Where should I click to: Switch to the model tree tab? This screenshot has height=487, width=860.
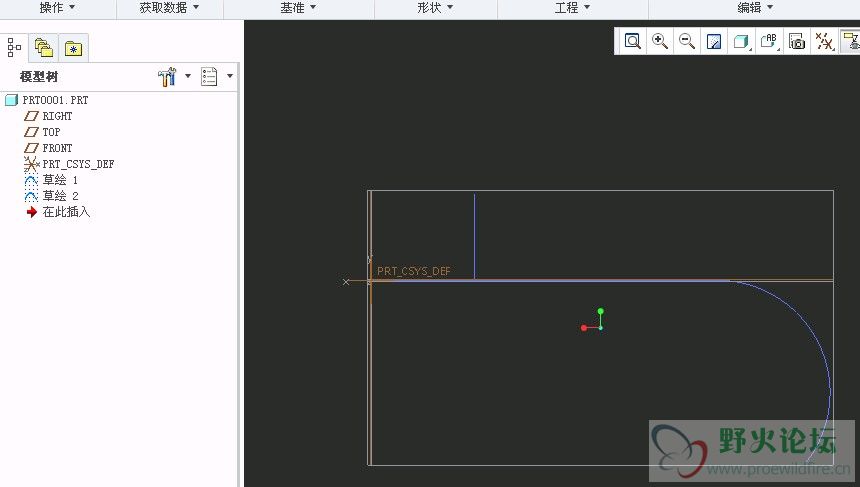pos(14,48)
